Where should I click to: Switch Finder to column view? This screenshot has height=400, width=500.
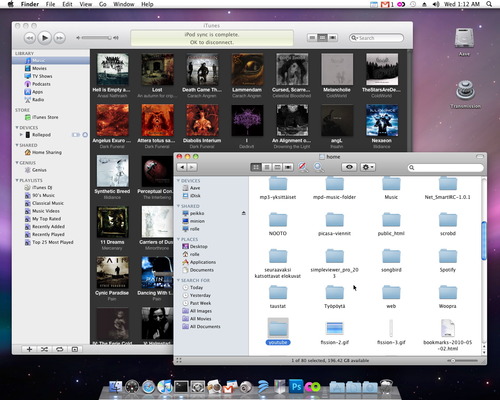click(x=277, y=167)
